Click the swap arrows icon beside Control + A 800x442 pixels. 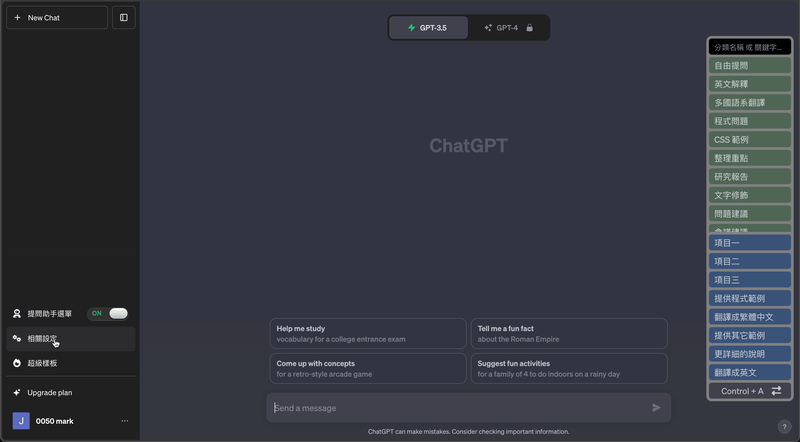pos(776,391)
